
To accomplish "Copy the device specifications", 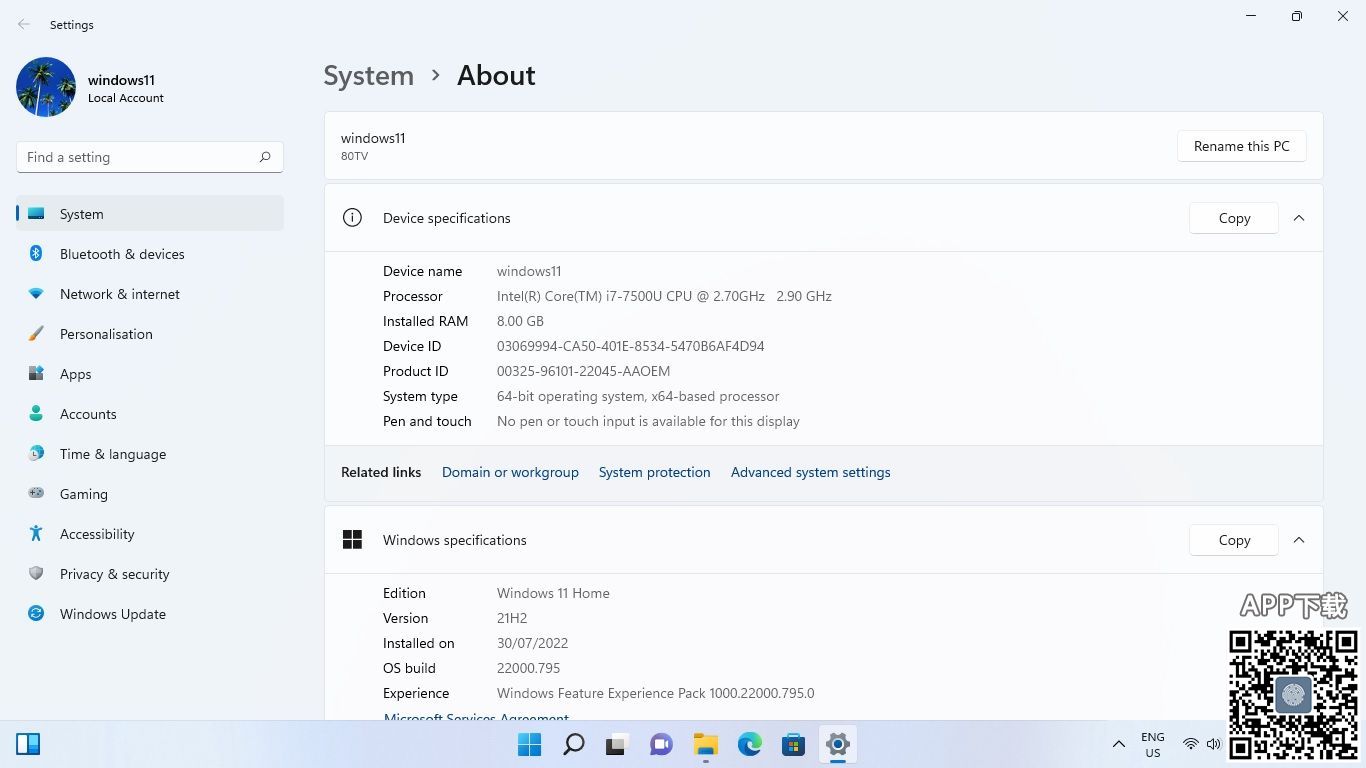I will click(1233, 218).
